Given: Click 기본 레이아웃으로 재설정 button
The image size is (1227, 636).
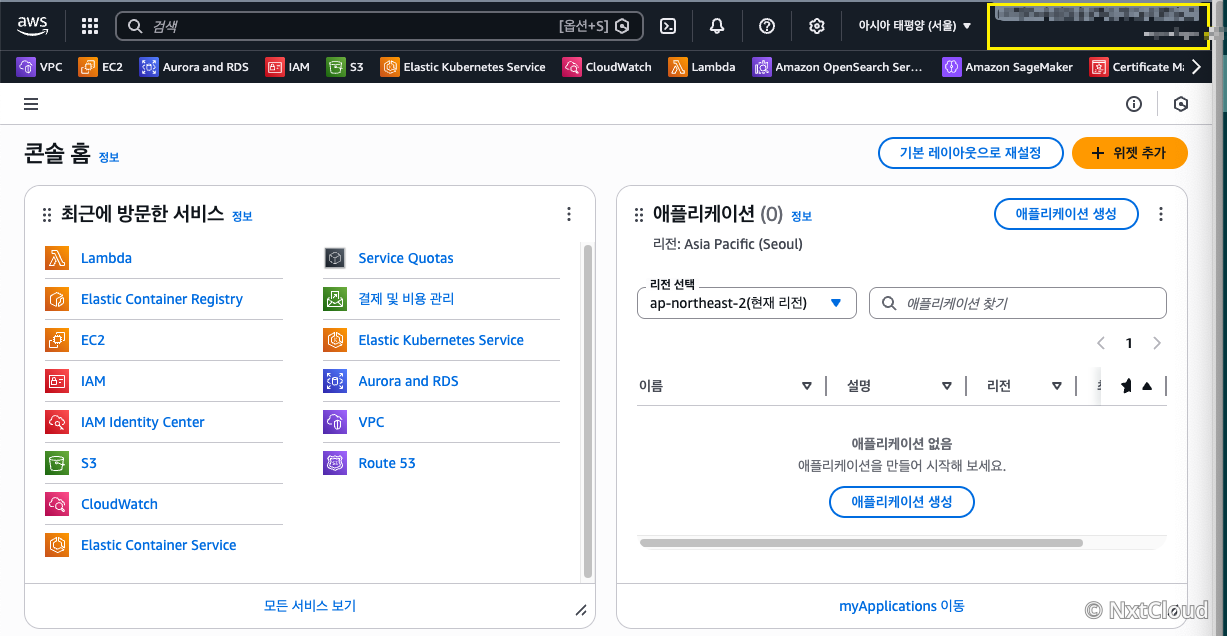Looking at the screenshot, I should point(969,153).
